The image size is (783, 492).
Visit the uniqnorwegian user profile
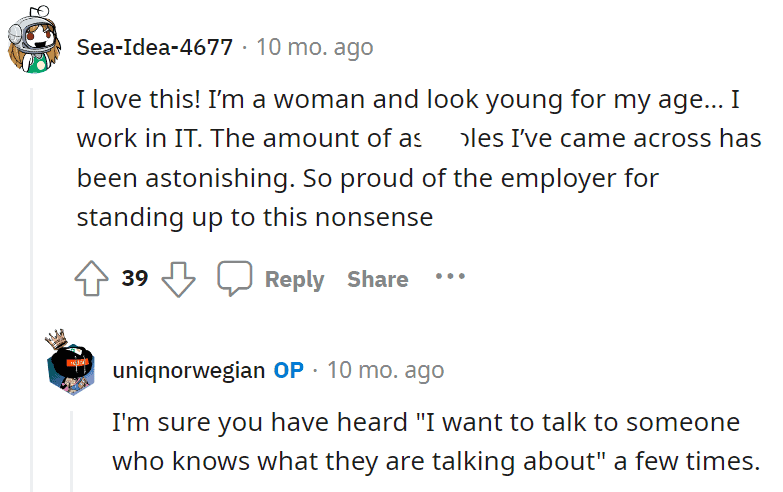click(189, 371)
